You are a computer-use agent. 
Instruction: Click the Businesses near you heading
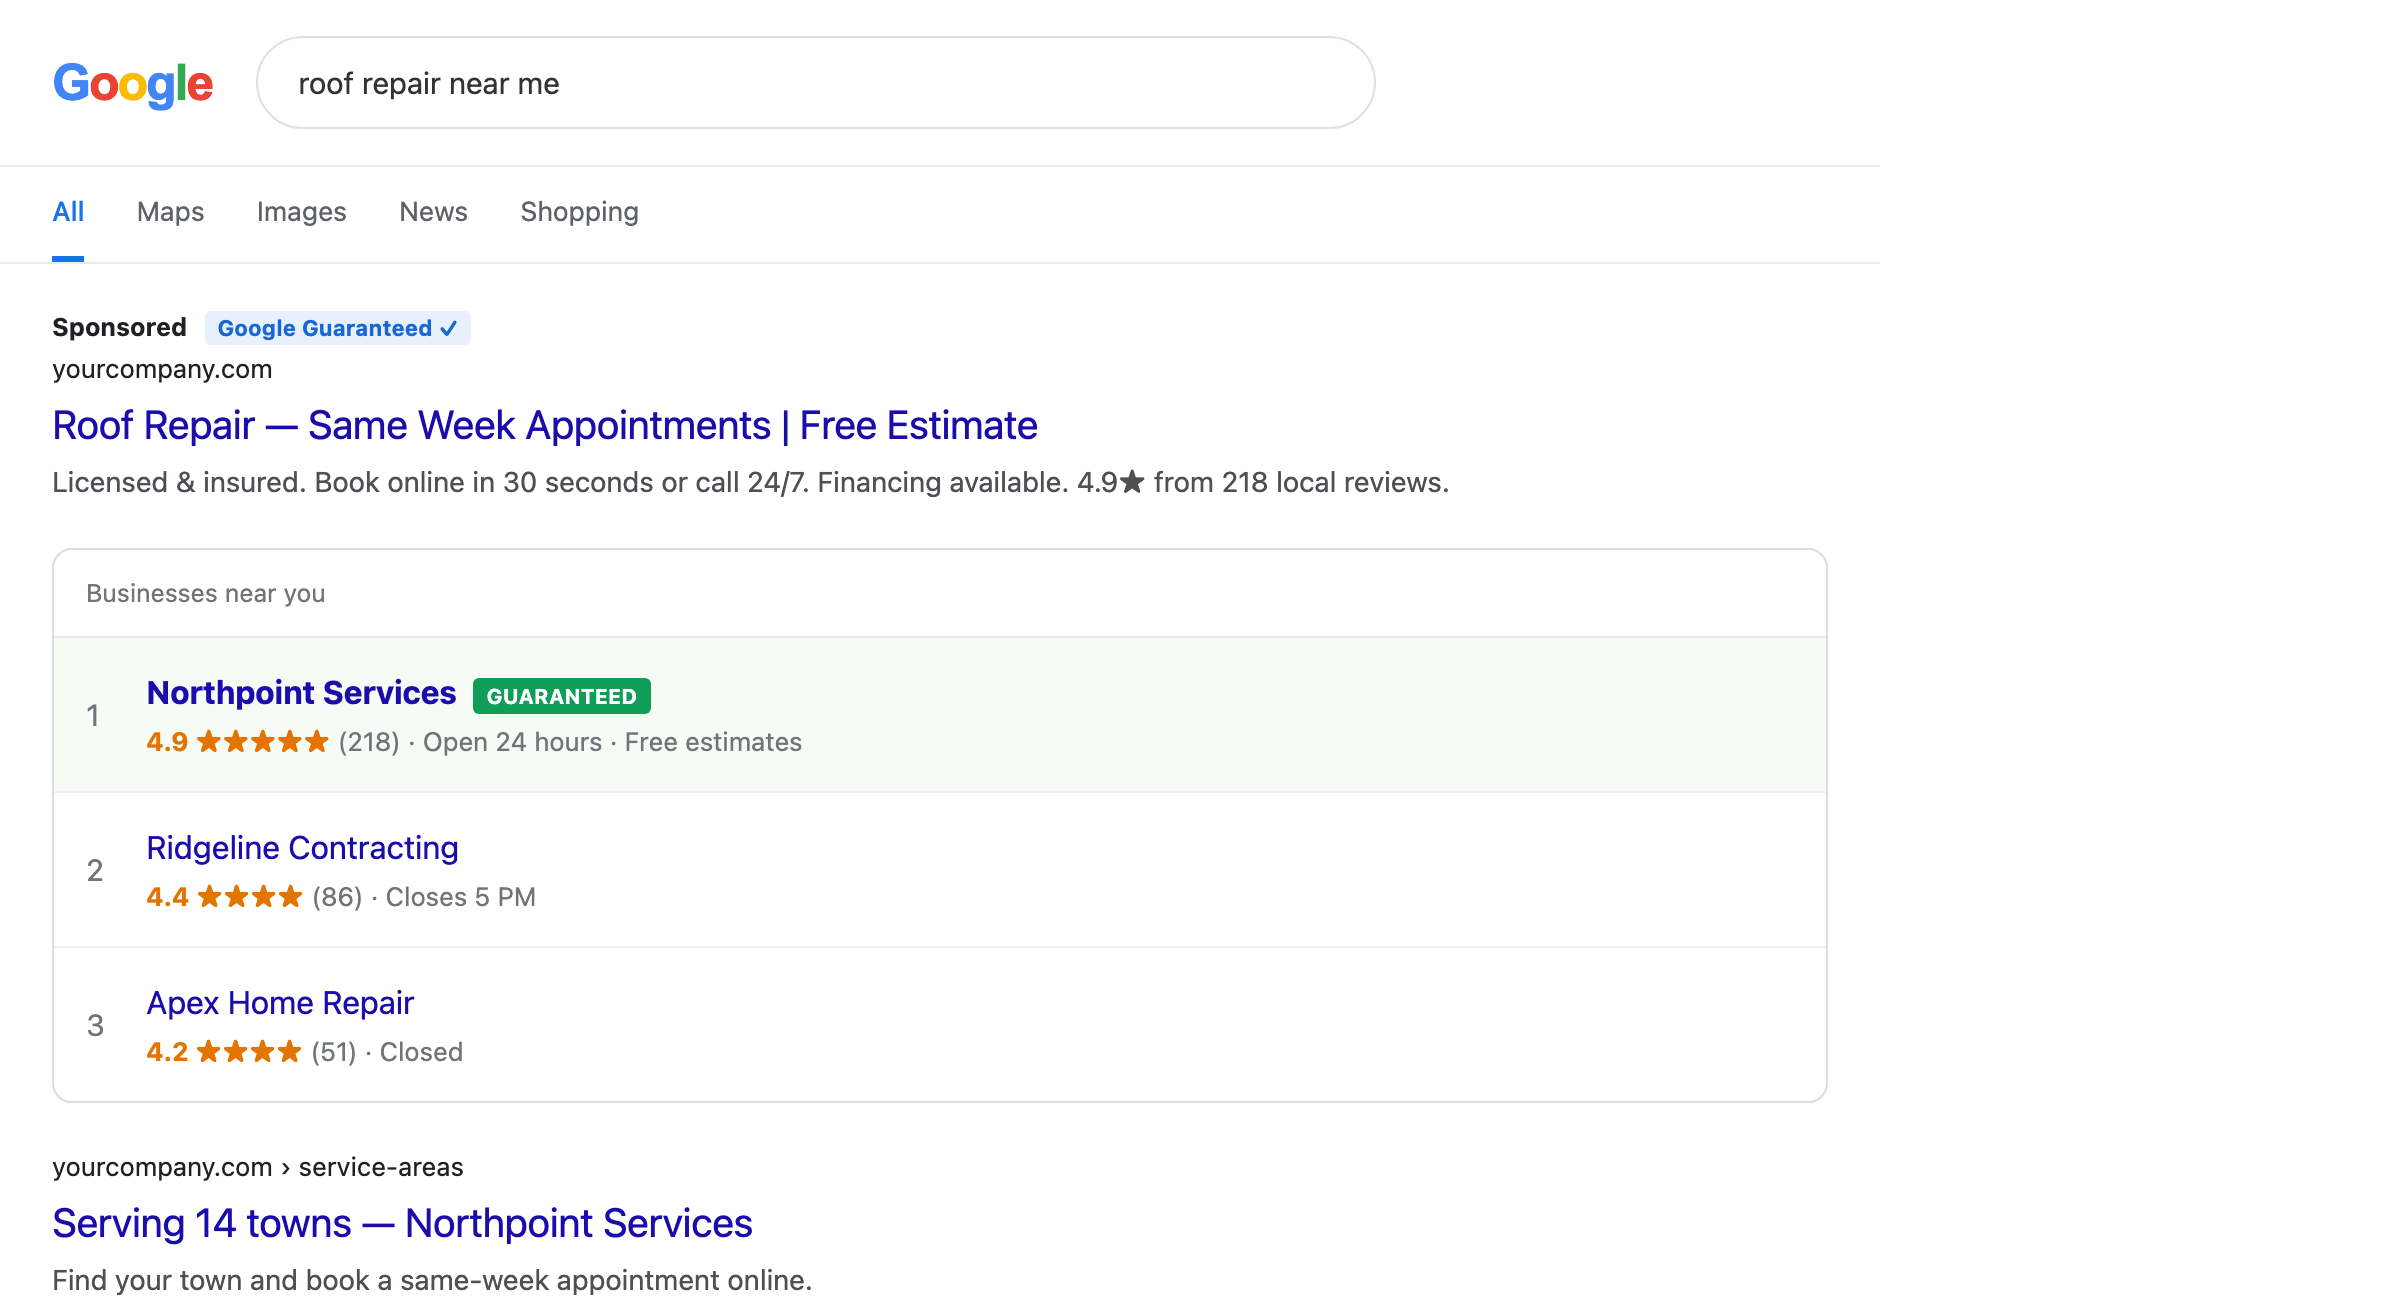pyautogui.click(x=206, y=594)
